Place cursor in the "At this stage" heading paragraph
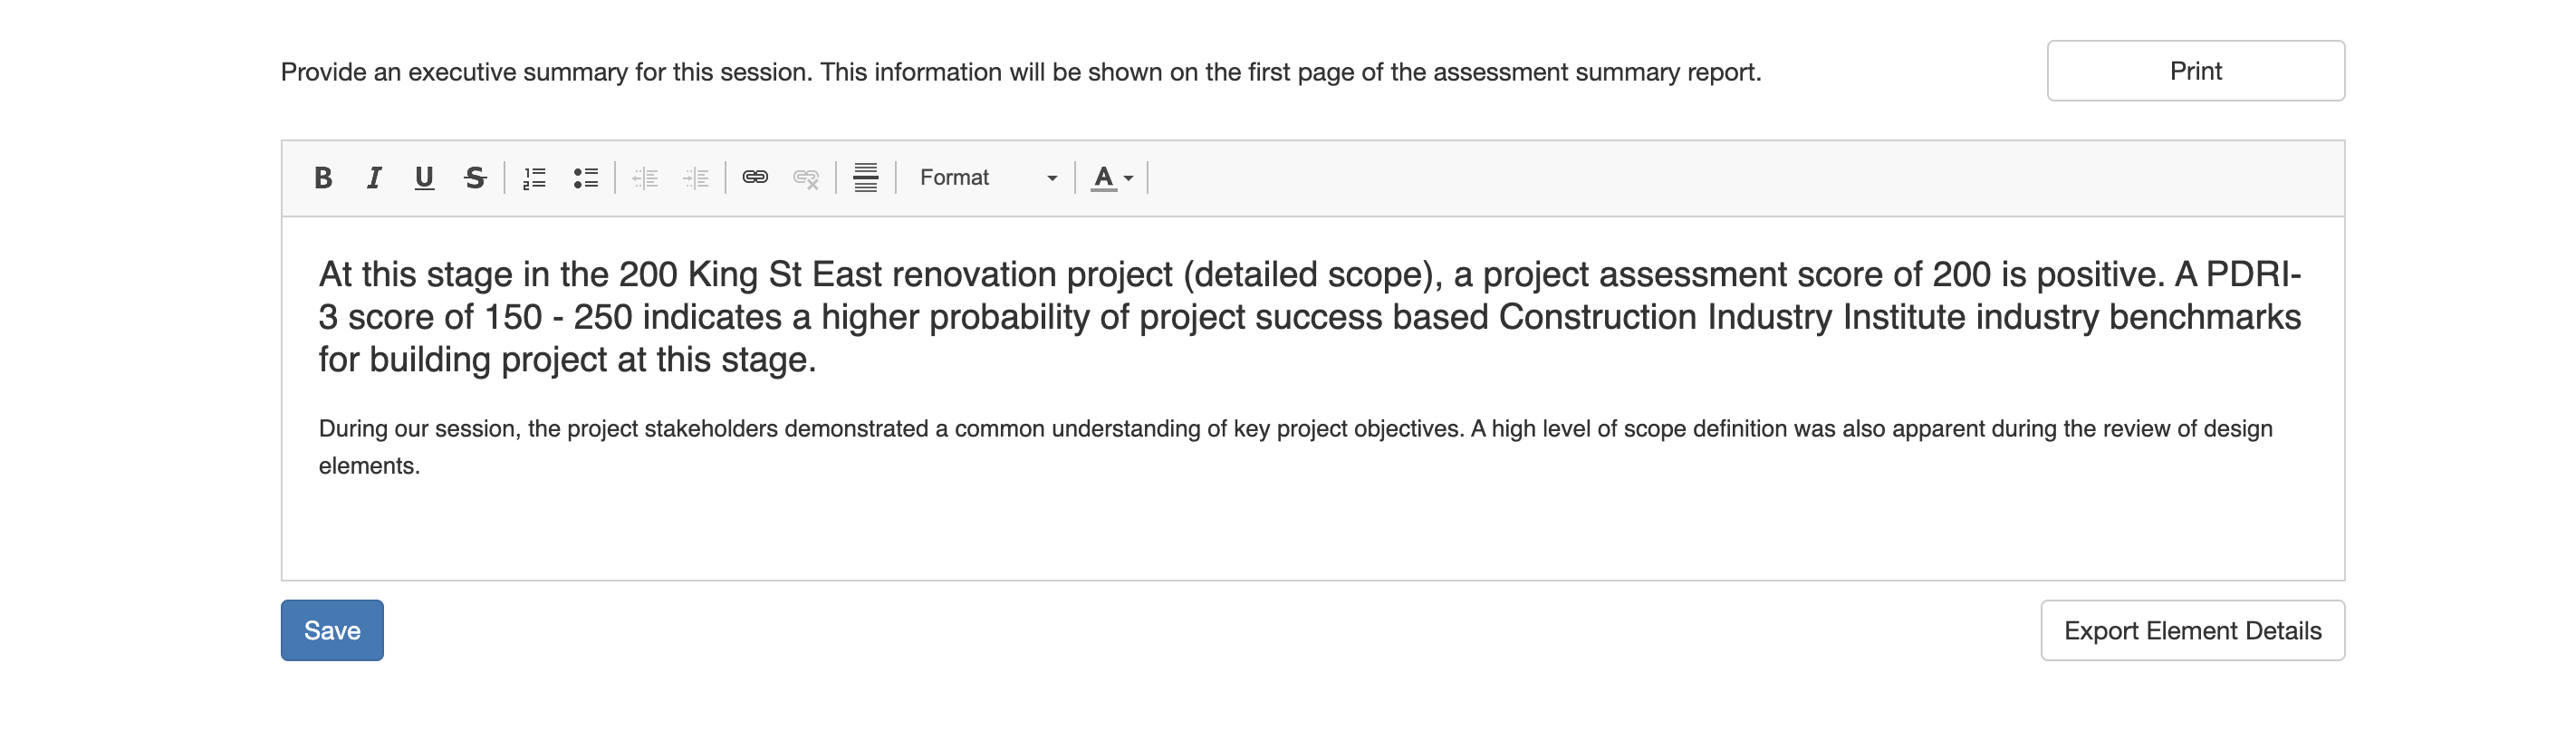This screenshot has width=2576, height=730. pyautogui.click(x=1310, y=317)
